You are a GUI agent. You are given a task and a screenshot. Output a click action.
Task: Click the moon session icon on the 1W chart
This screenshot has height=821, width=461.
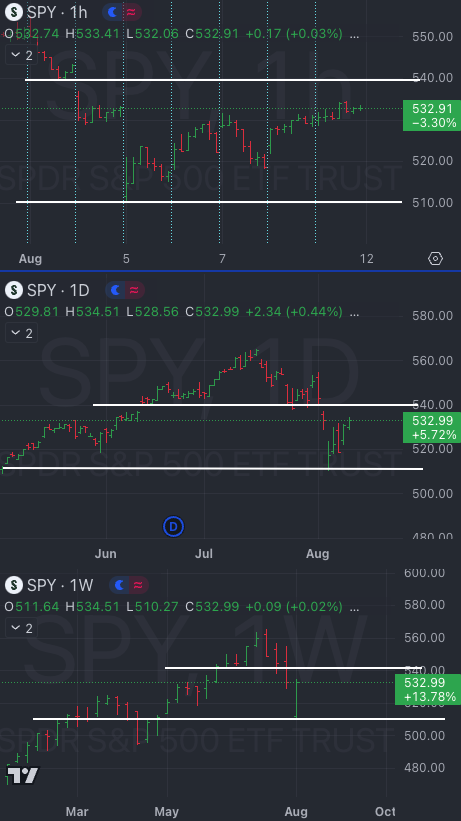(119, 584)
